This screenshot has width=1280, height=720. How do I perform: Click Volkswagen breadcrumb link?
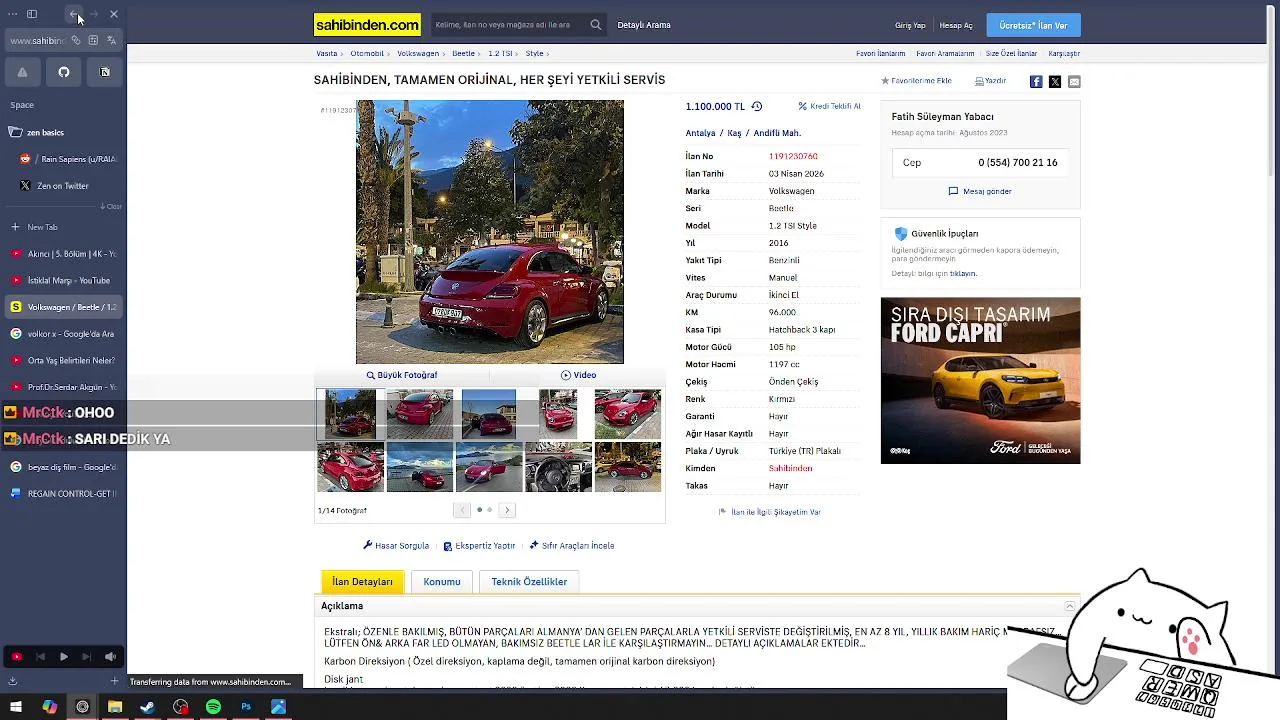(418, 53)
